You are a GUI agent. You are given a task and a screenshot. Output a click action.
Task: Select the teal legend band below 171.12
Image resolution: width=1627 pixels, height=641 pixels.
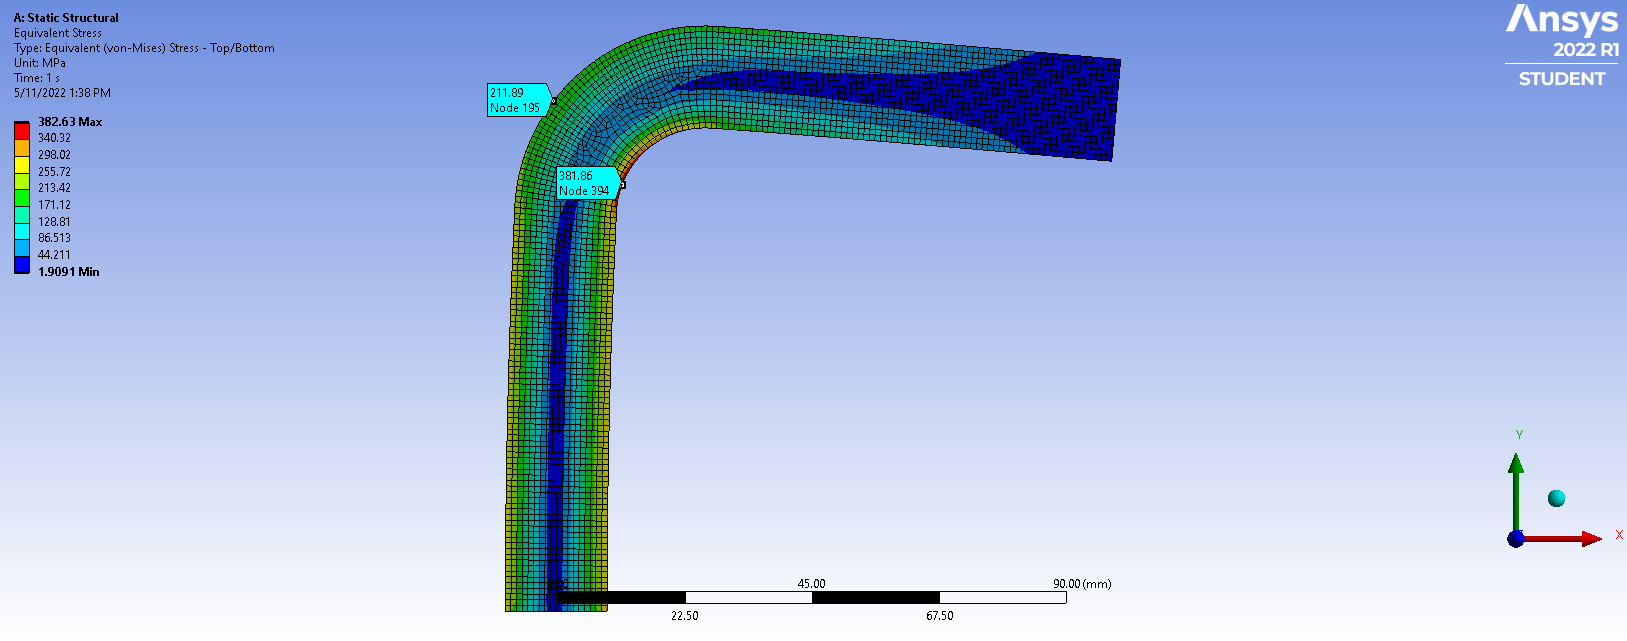(22, 214)
